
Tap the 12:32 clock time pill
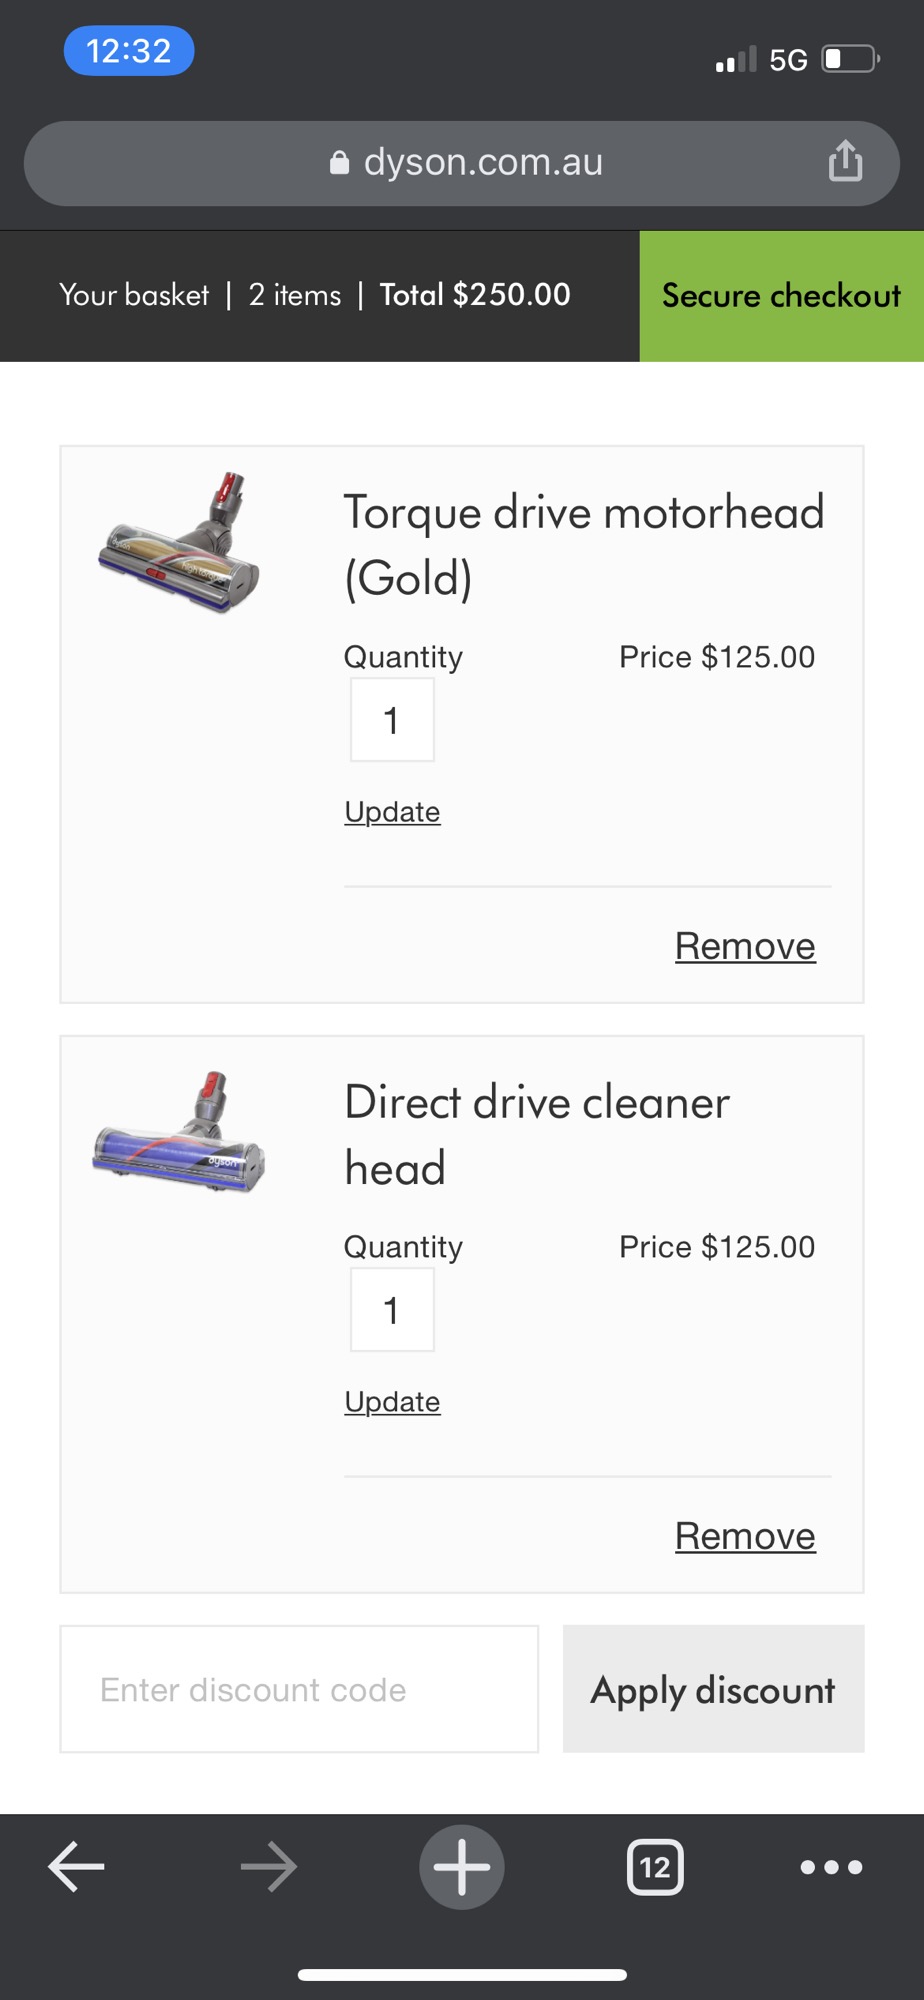[x=129, y=51]
